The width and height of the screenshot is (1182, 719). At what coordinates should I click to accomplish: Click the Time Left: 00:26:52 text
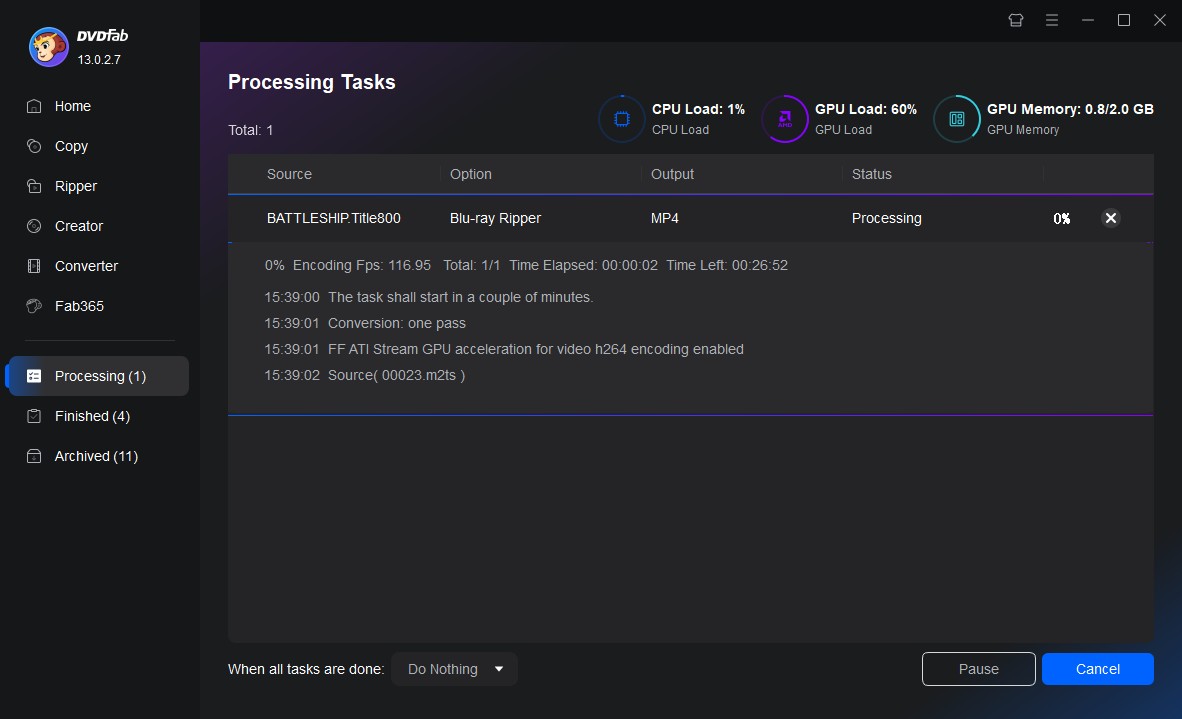[x=727, y=265]
